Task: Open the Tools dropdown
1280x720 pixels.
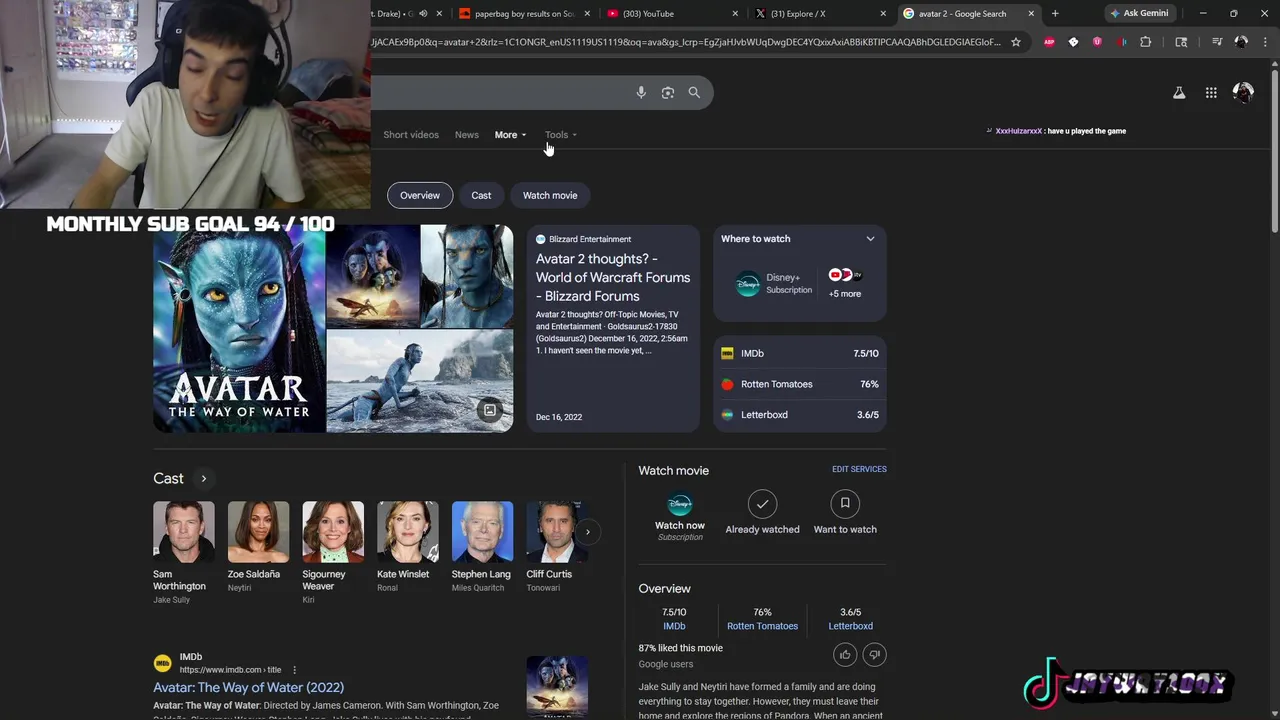Action: (x=561, y=135)
